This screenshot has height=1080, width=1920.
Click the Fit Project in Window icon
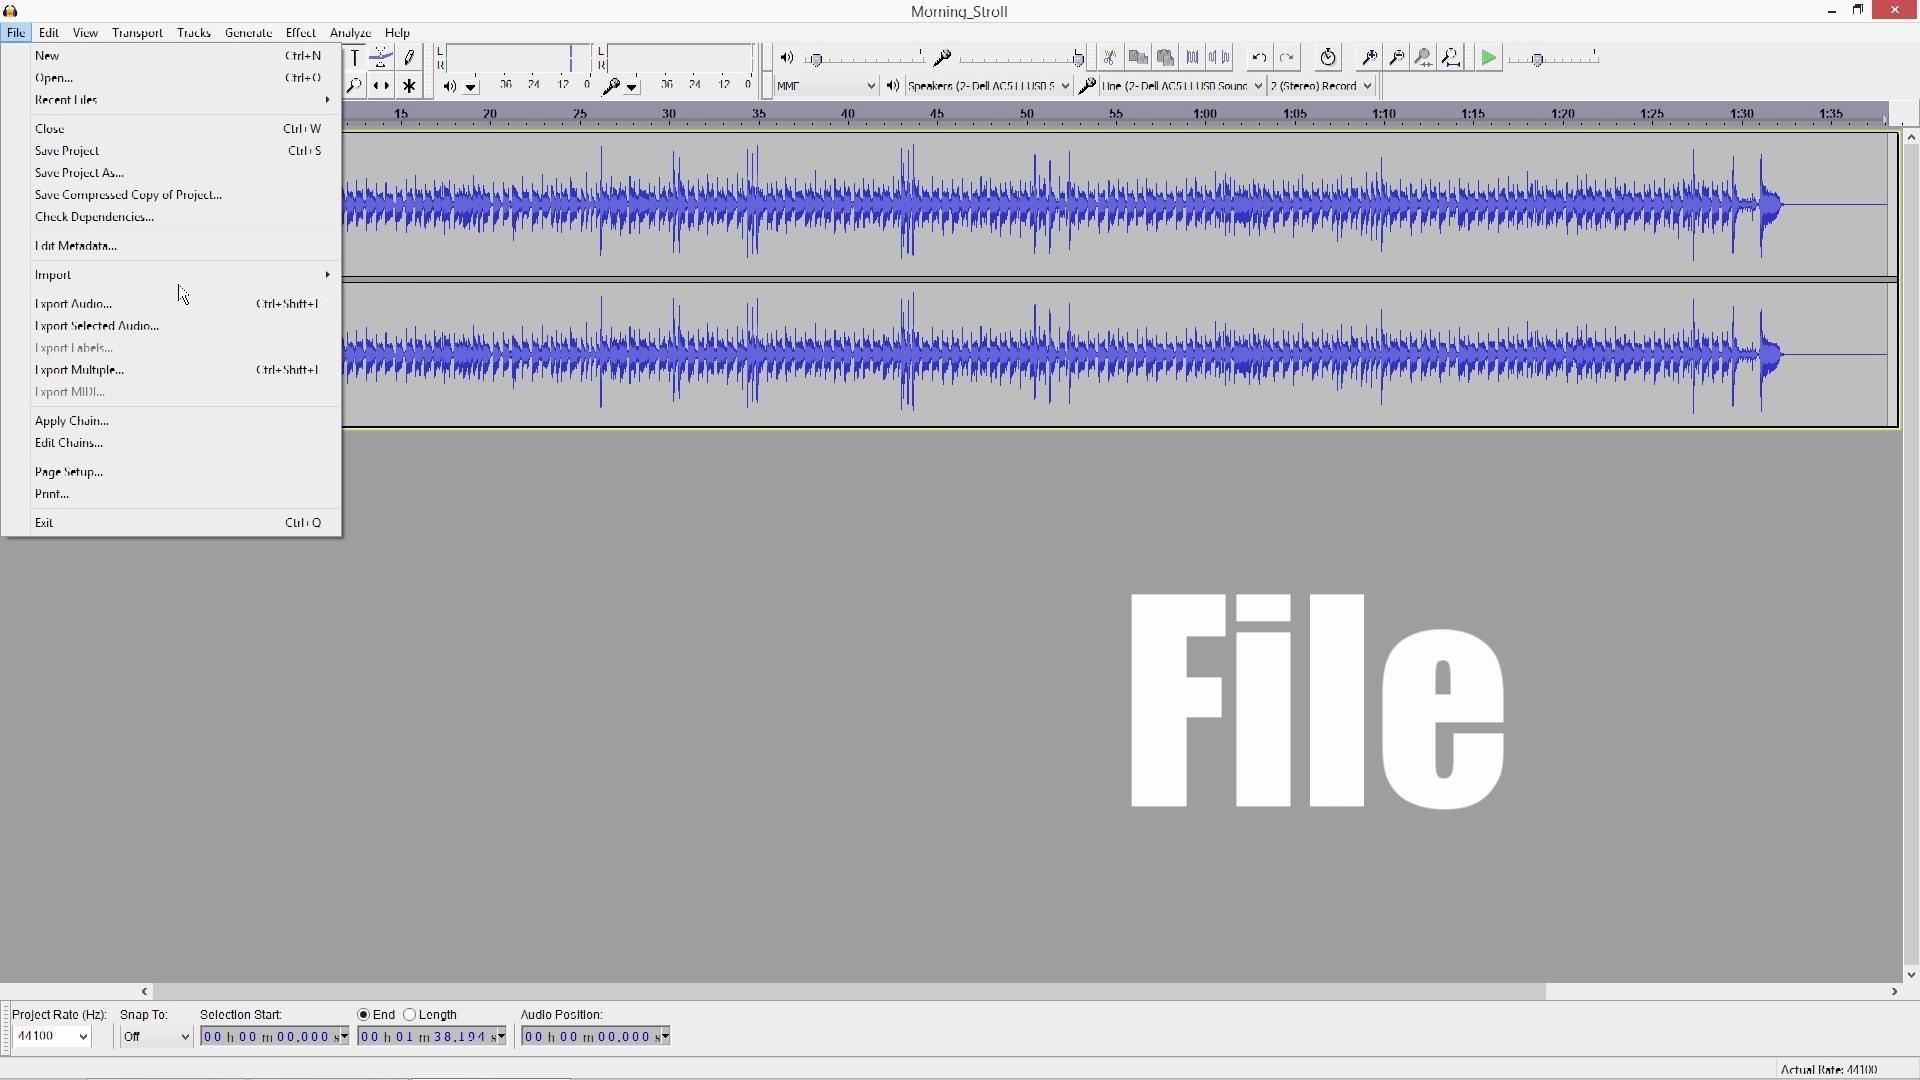point(1451,58)
